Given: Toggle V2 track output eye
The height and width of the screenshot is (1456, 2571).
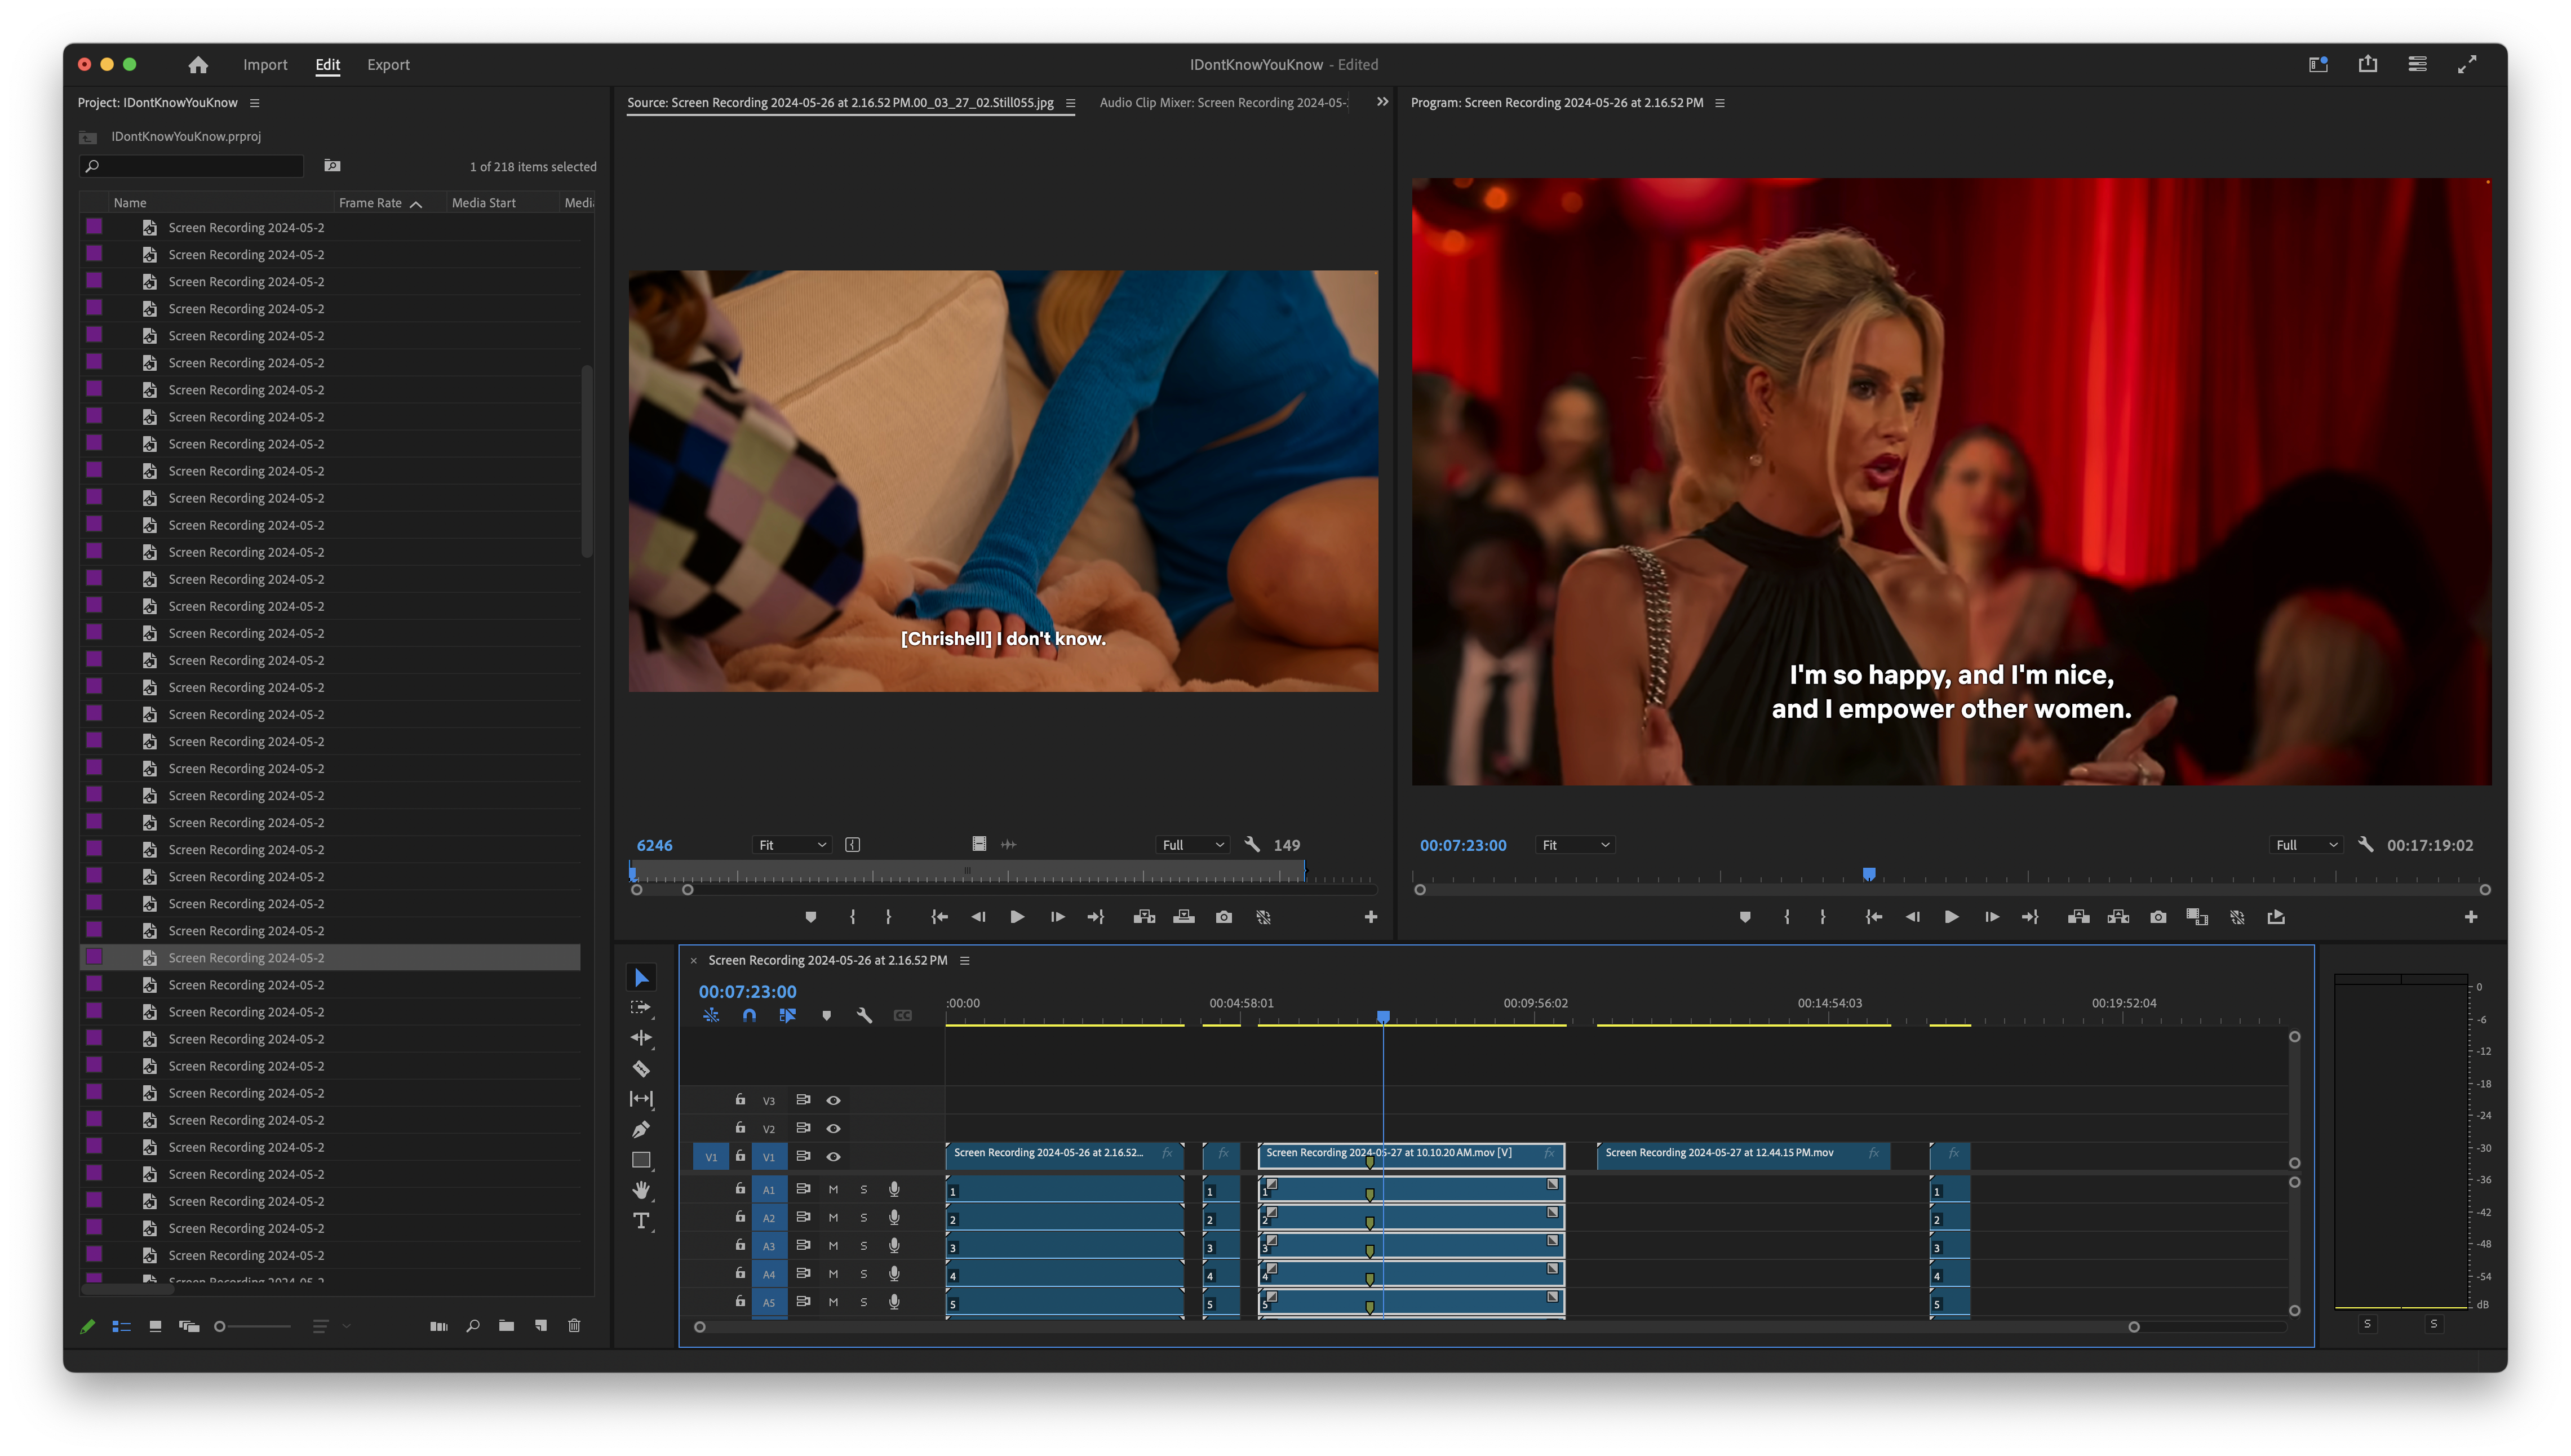Looking at the screenshot, I should (x=833, y=1128).
